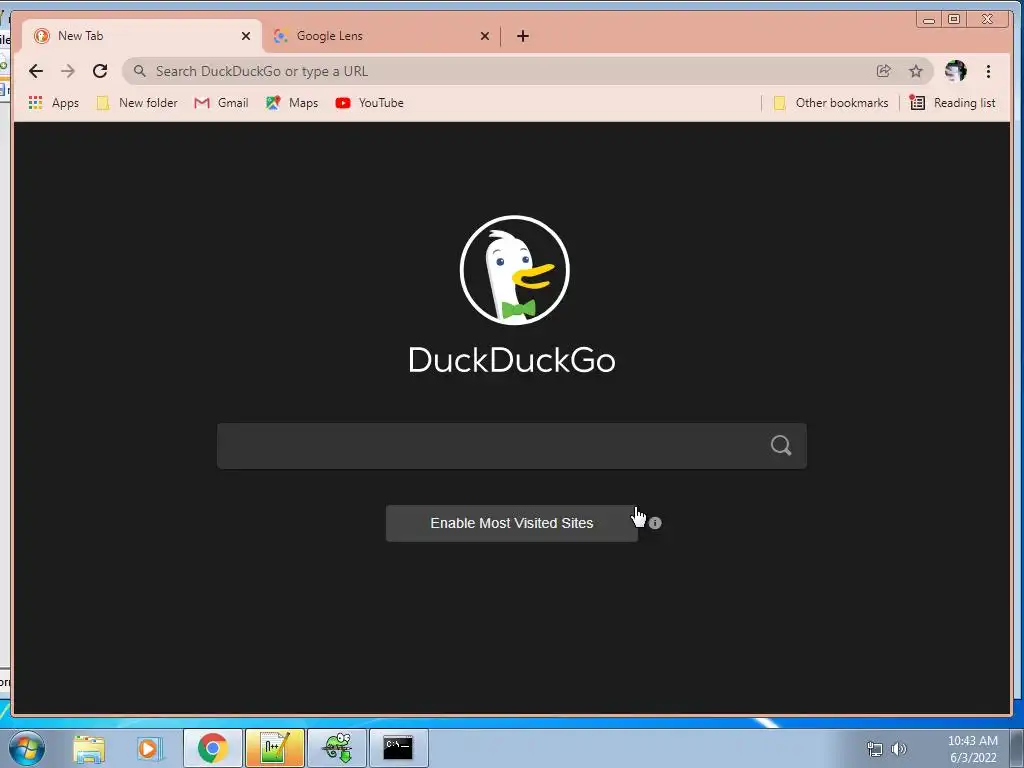
Task: Bookmark this tab with the star icon
Action: tap(916, 71)
